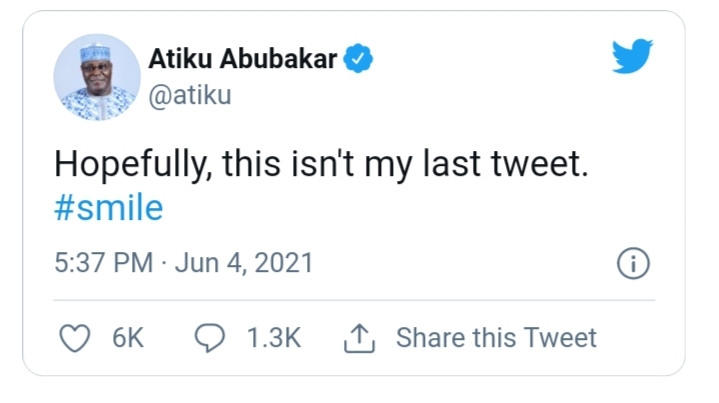Click the share upload arrow icon
Screen dimensions: 719x403
357,338
